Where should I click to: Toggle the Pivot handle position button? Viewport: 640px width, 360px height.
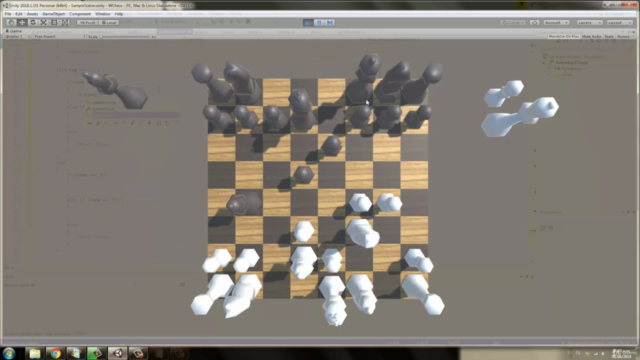point(87,22)
